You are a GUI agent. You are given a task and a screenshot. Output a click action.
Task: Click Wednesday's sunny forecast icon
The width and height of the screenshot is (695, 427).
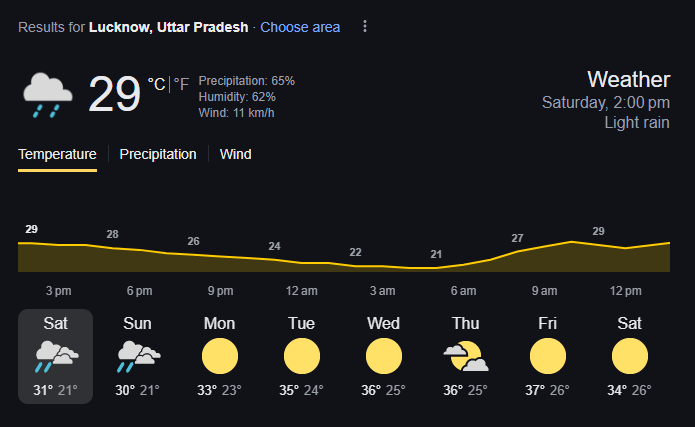383,357
